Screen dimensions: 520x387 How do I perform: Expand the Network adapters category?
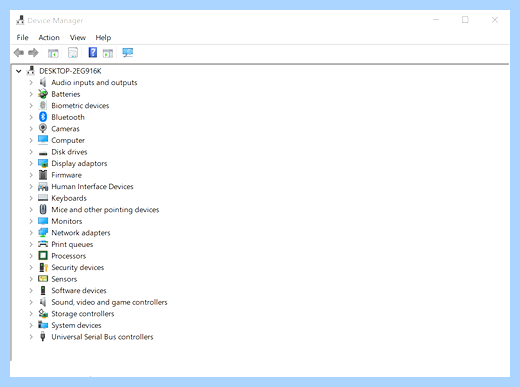[31, 233]
